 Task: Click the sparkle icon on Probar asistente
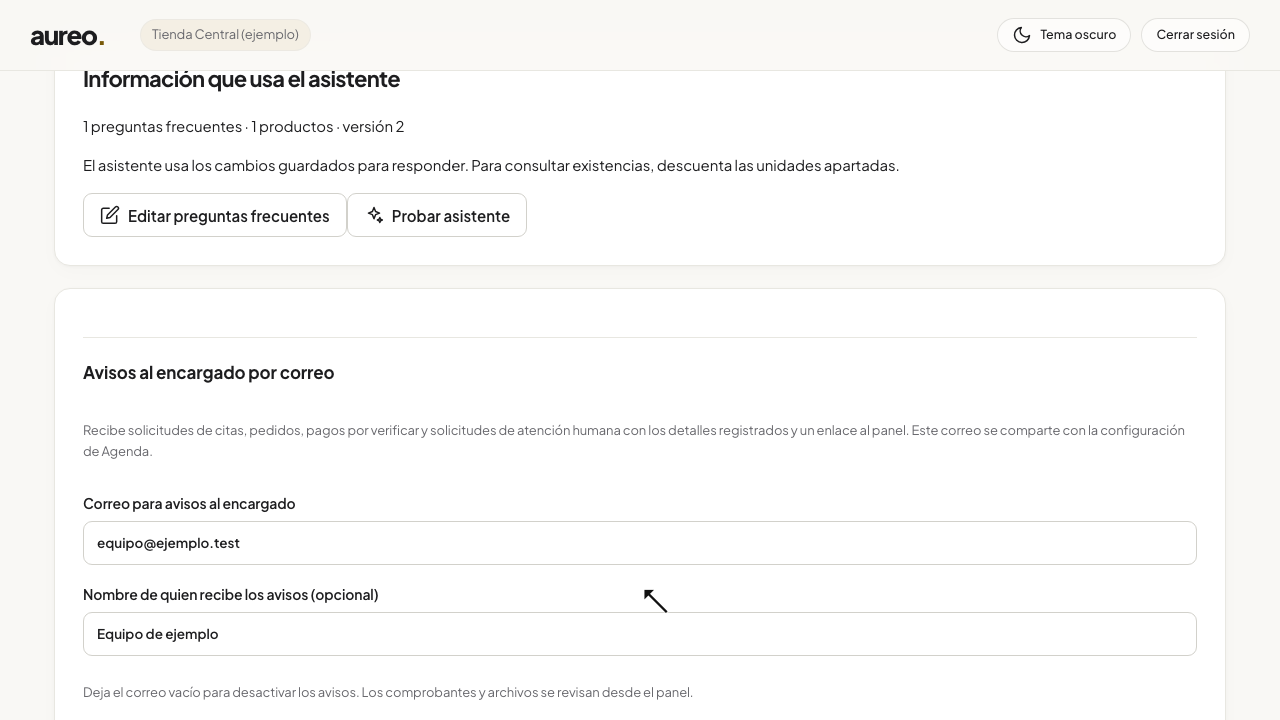pos(375,215)
